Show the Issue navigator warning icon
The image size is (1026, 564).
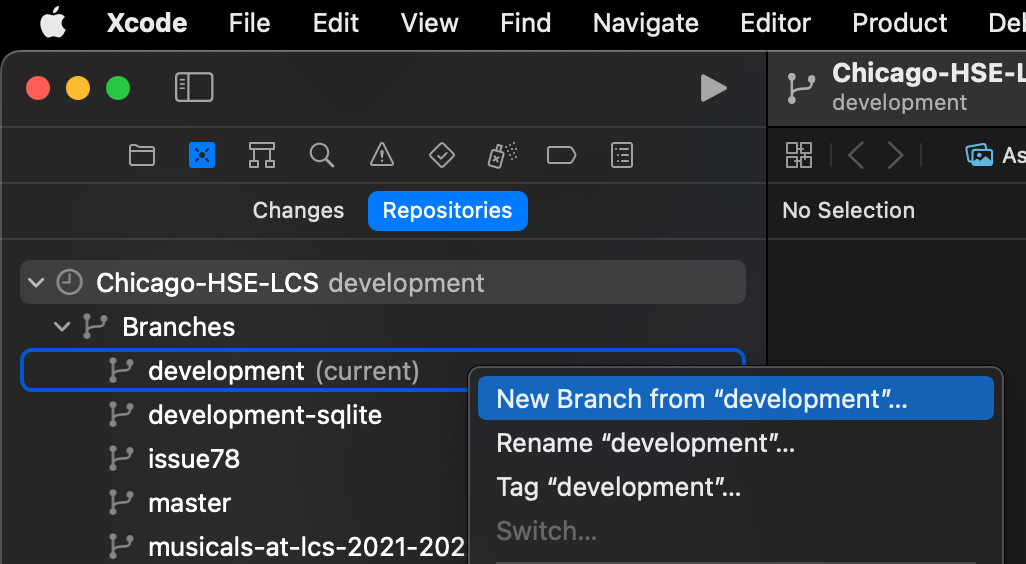(x=381, y=155)
